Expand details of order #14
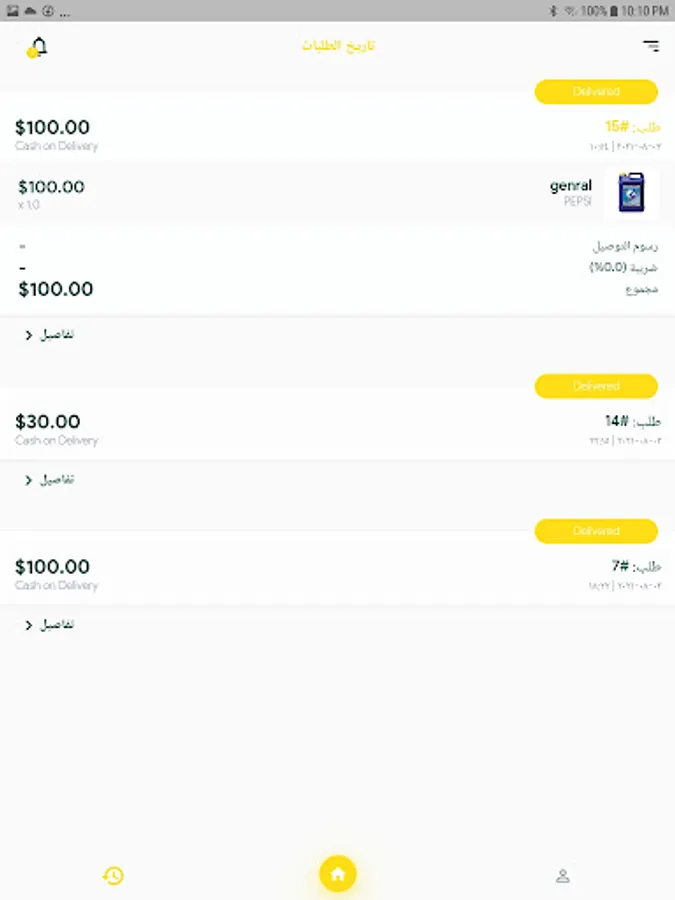675x900 pixels. click(x=50, y=480)
